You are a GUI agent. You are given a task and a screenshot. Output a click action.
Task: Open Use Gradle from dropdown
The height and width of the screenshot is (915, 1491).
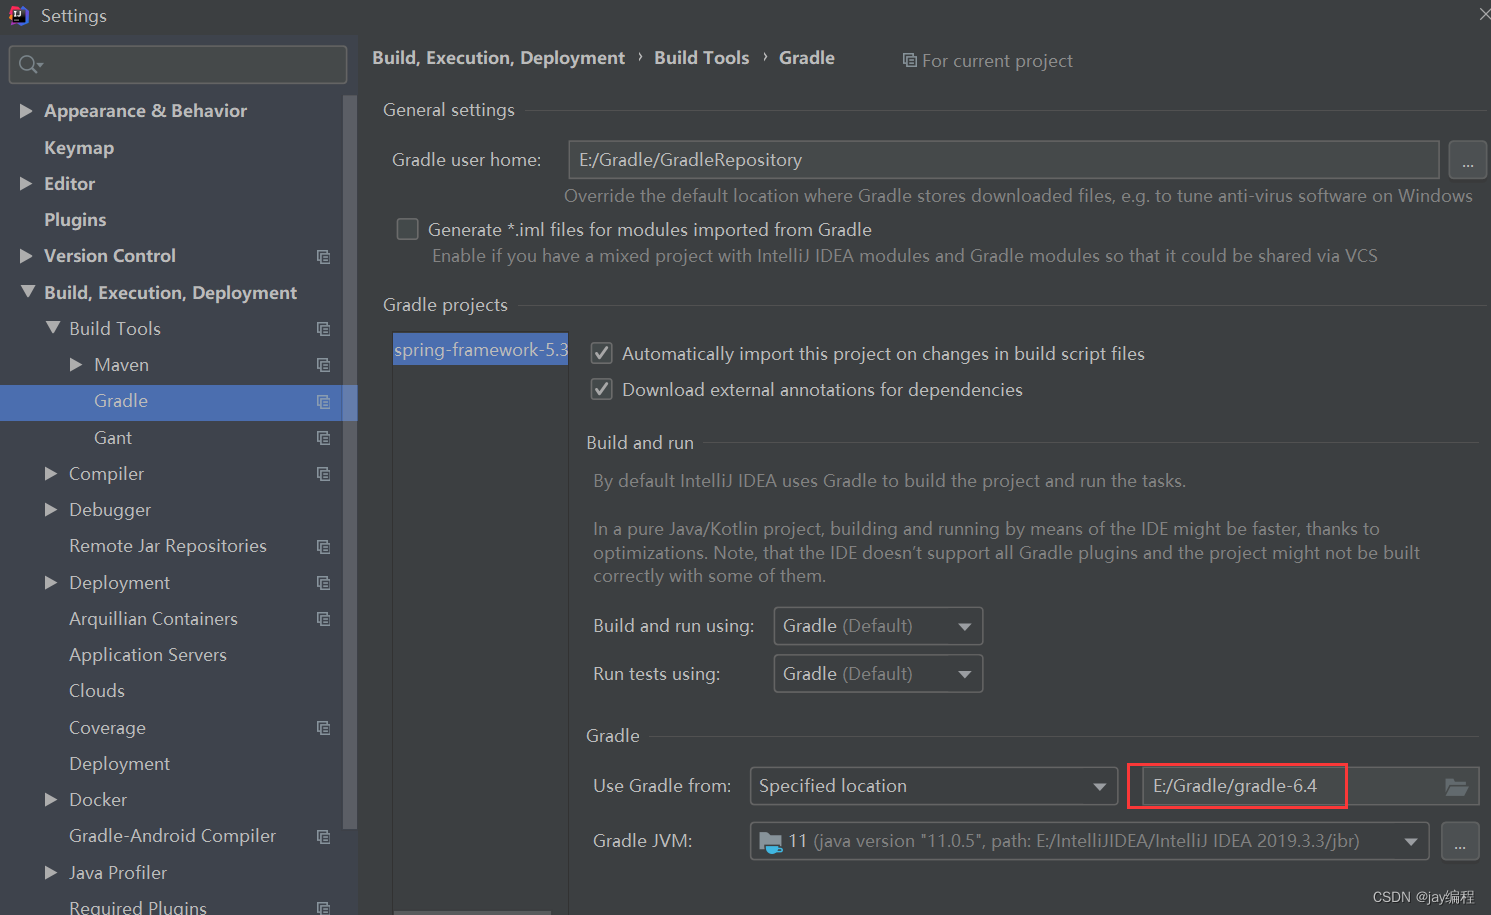[934, 786]
